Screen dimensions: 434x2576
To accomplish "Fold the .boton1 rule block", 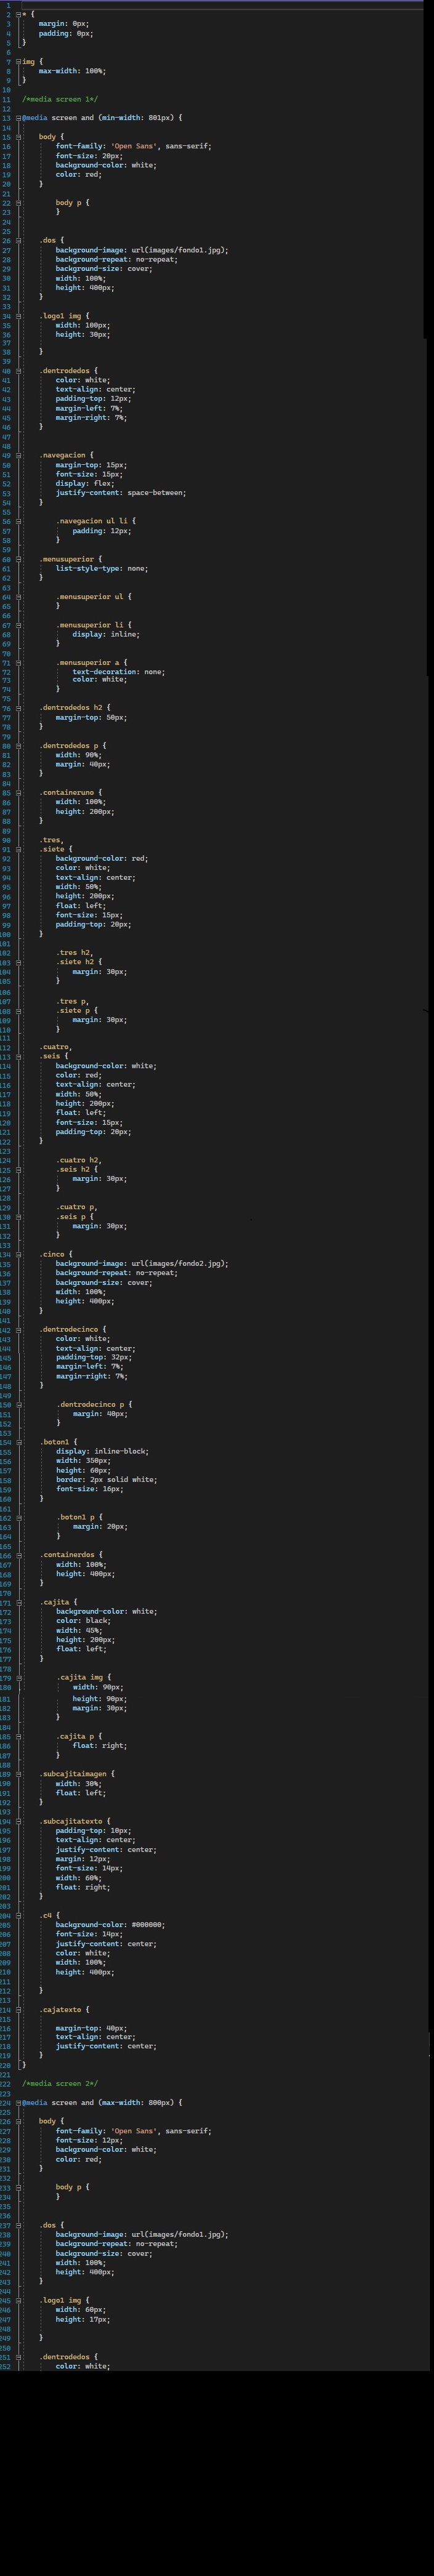I will point(18,1442).
